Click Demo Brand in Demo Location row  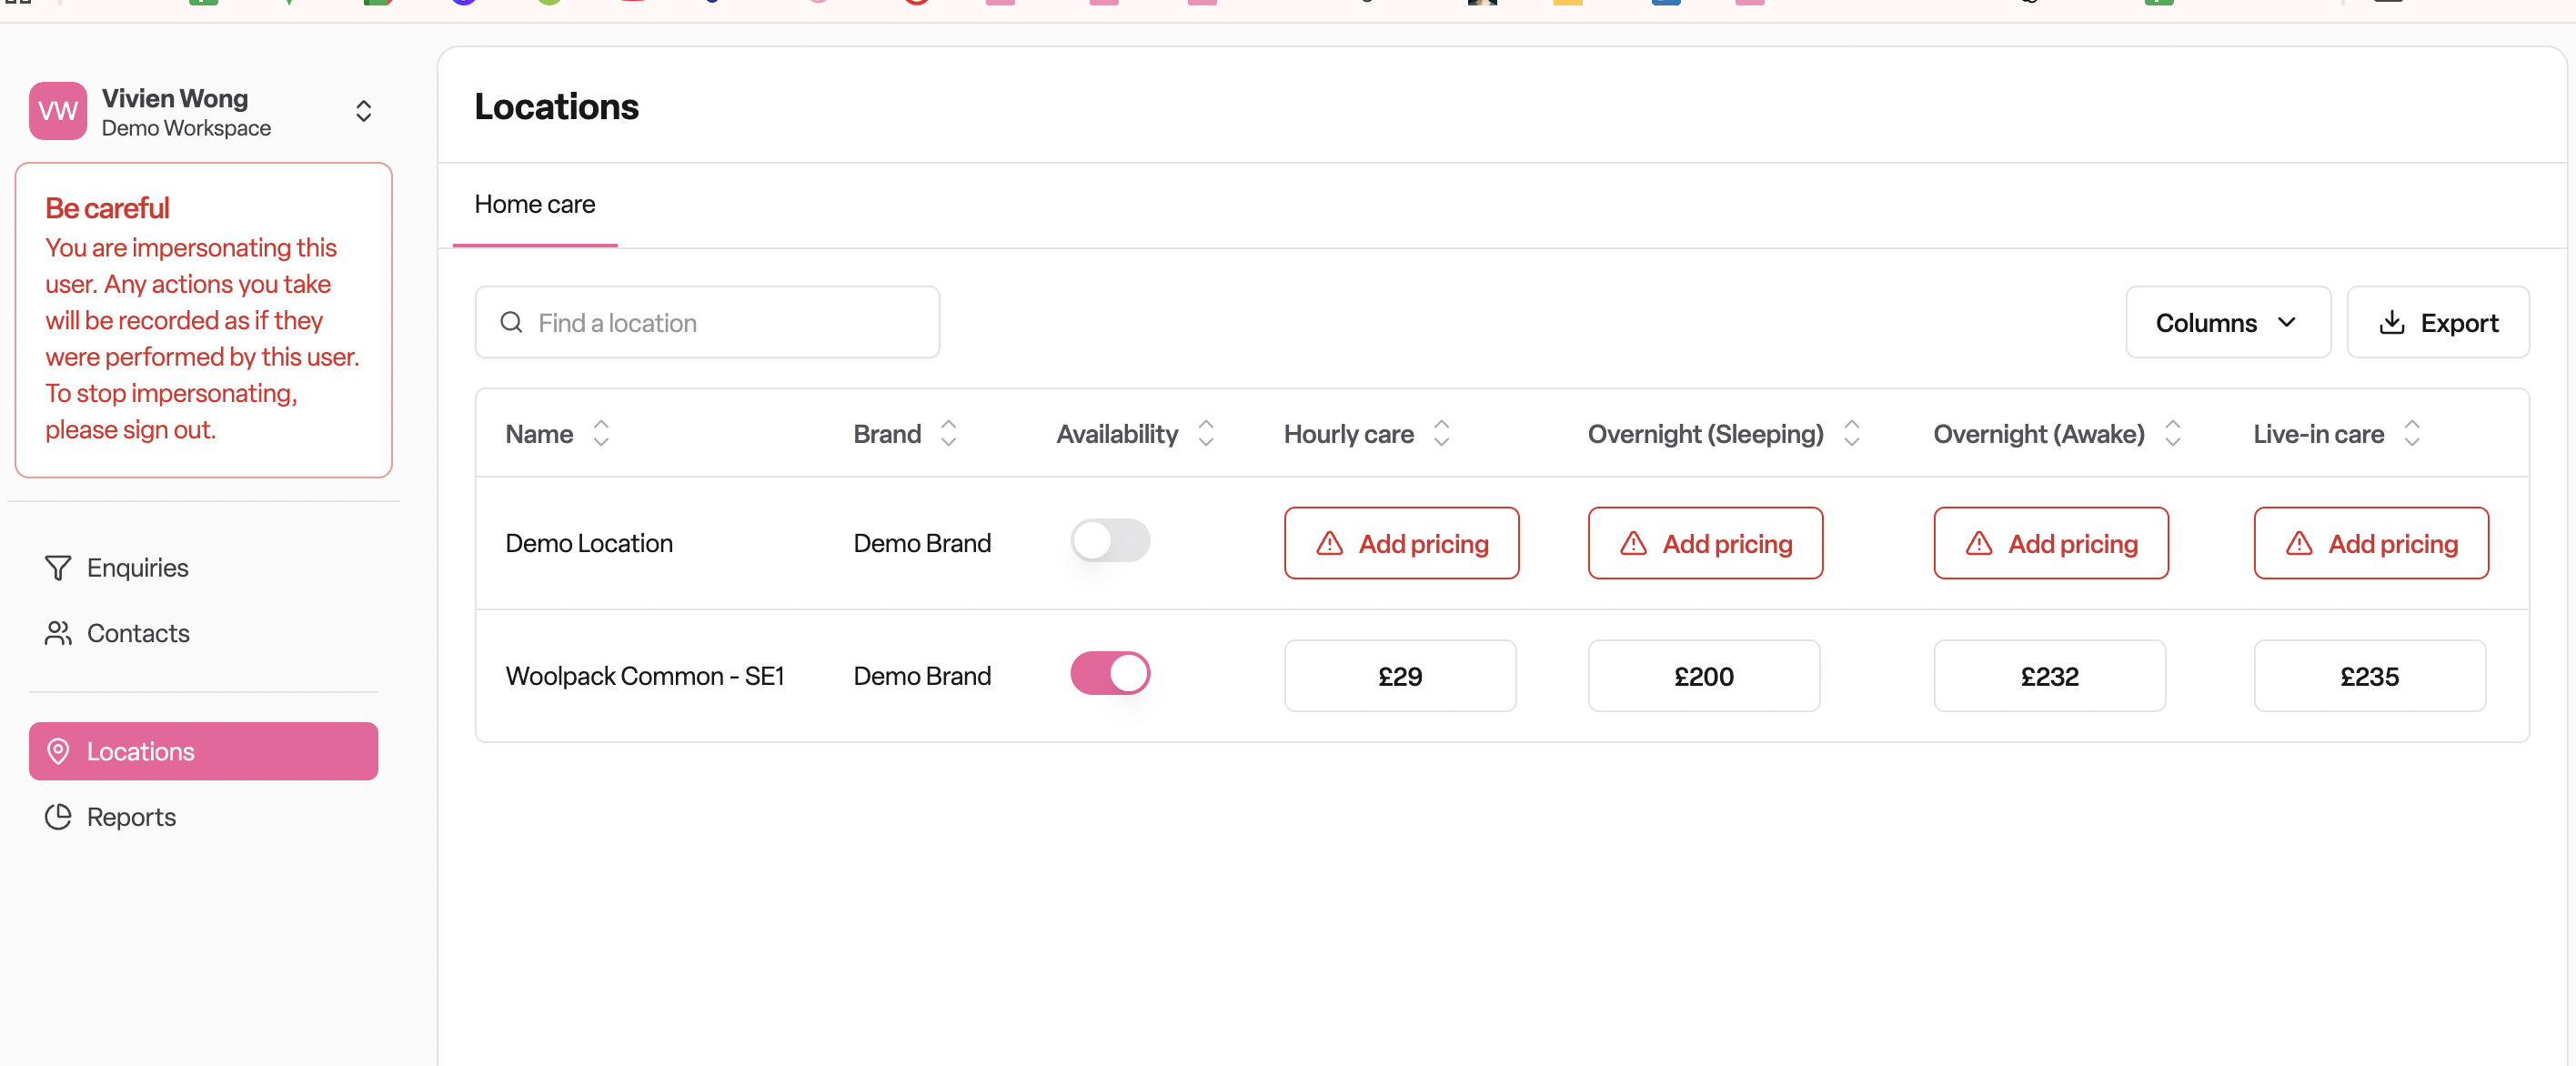pyautogui.click(x=922, y=543)
